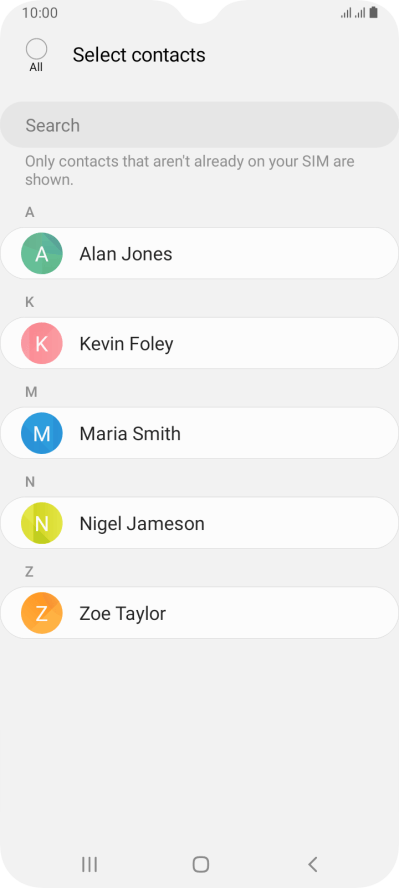Screen dimensions: 399x888
Task: Tap the orange Z avatar for Zoe Taylor
Action: (41, 613)
